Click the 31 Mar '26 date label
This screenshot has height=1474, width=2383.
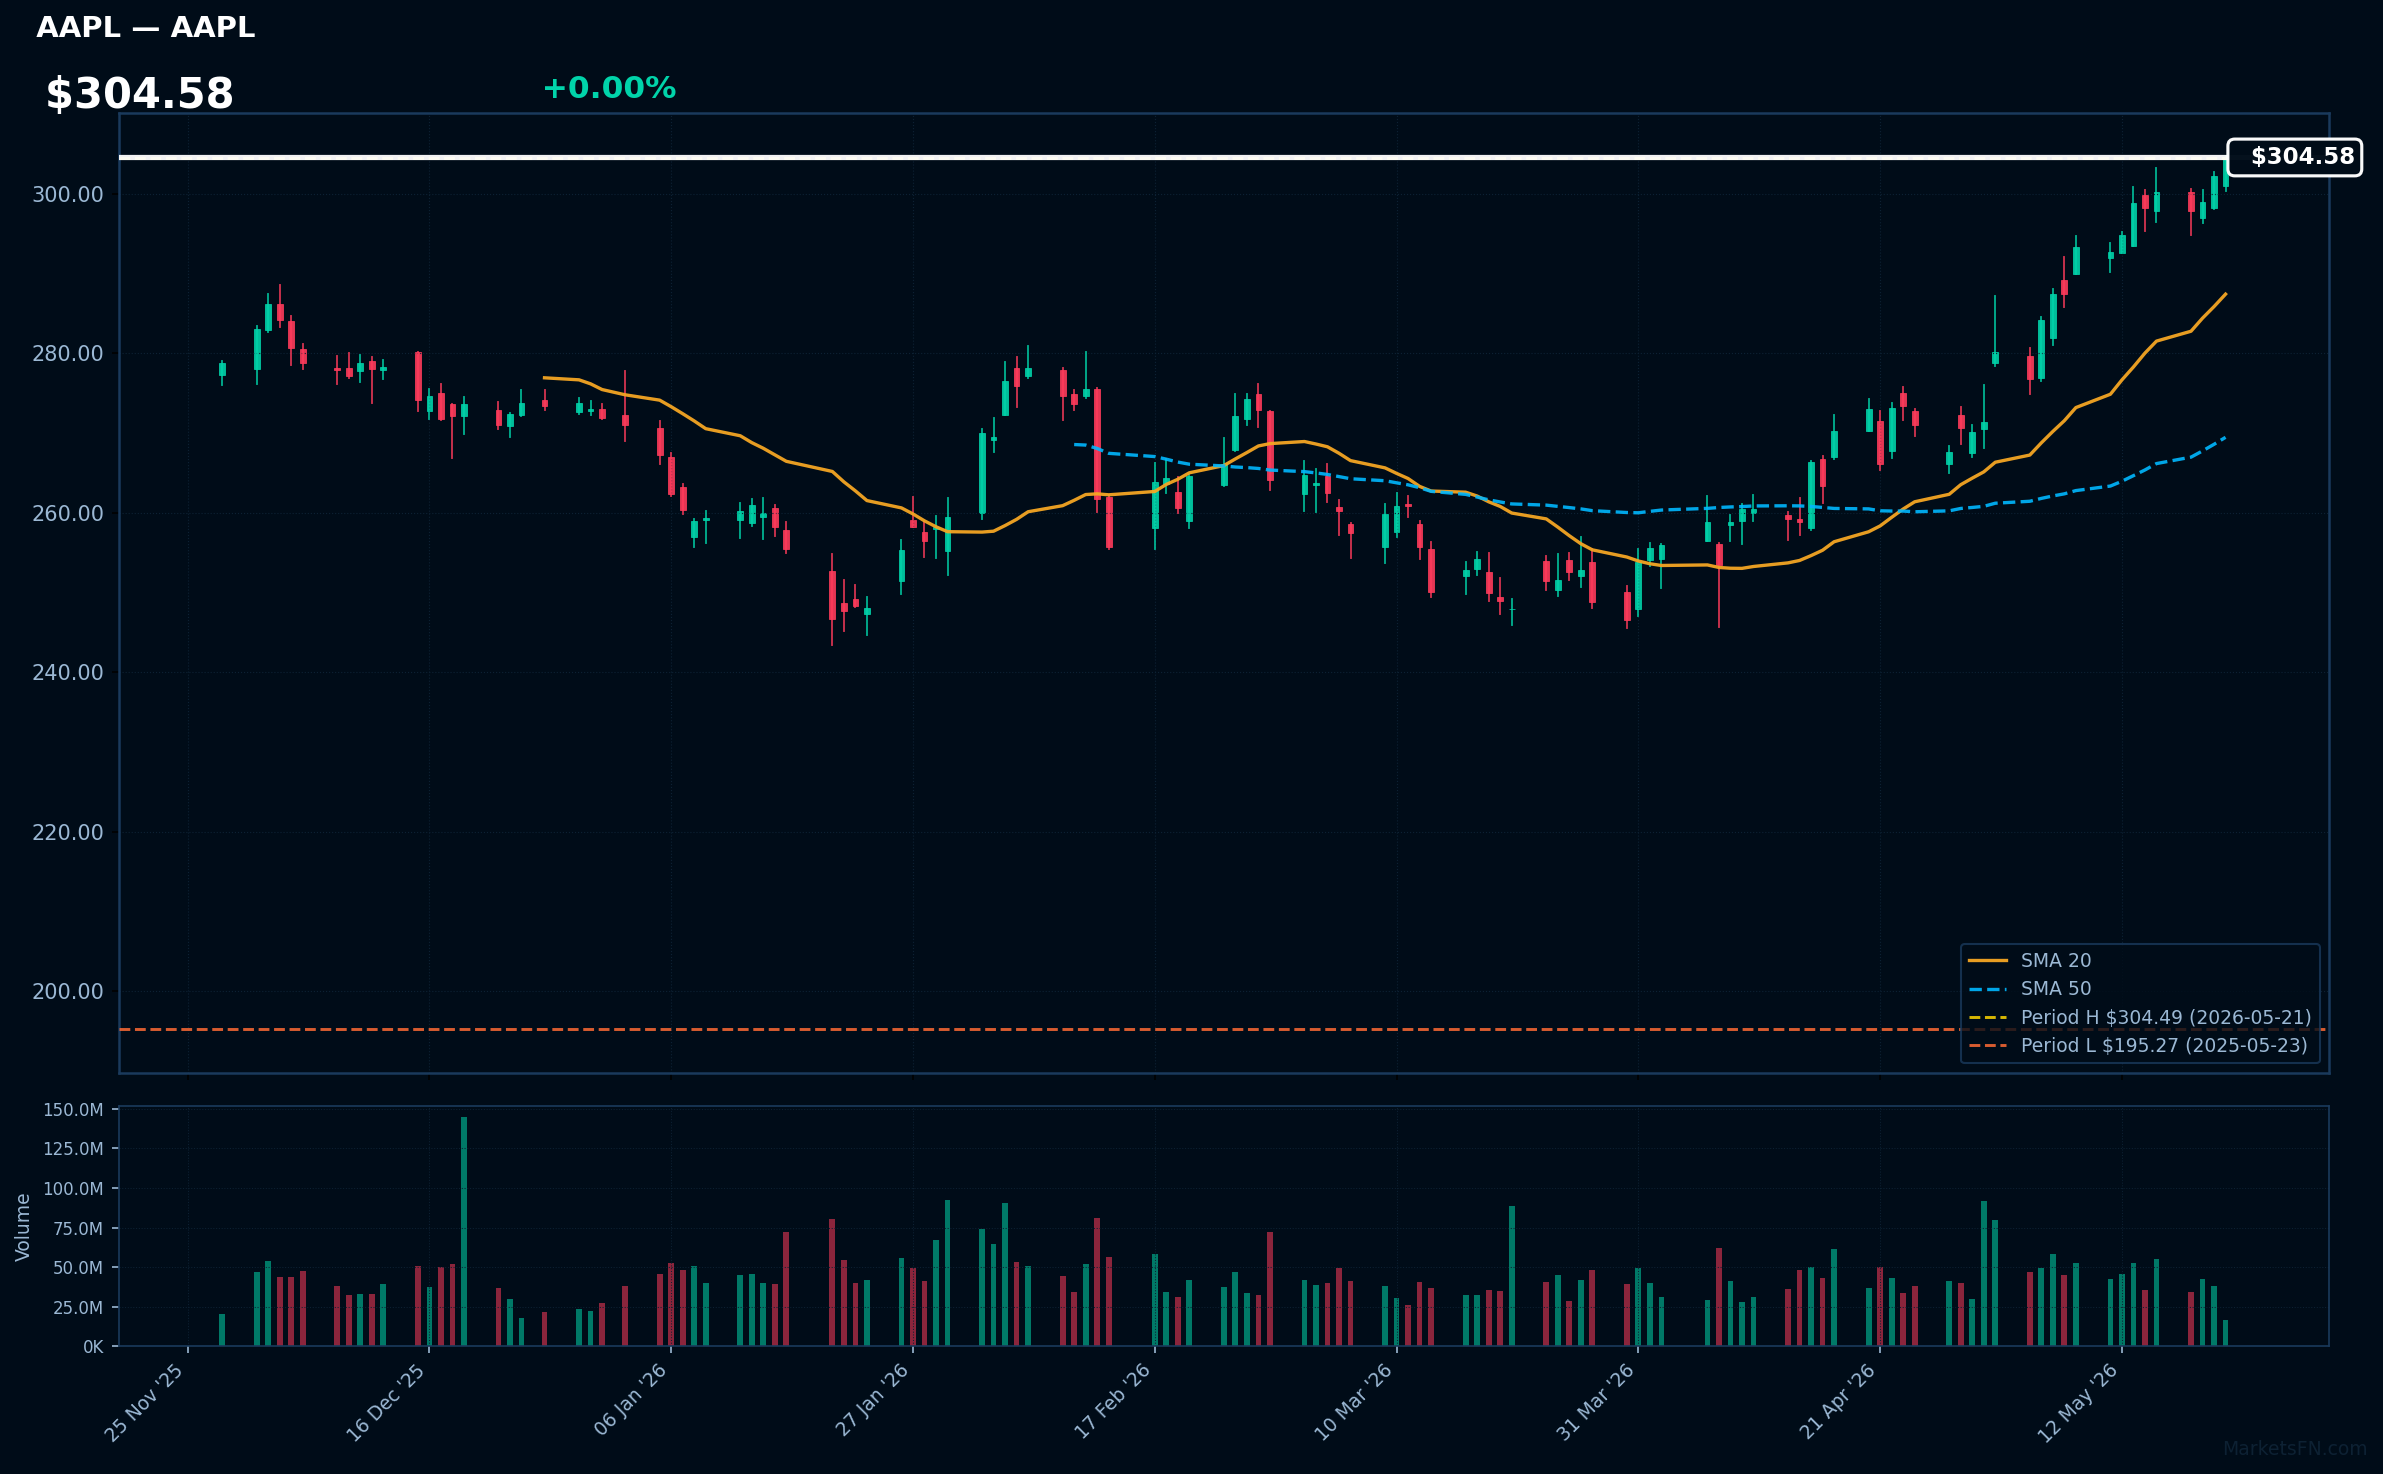click(x=1595, y=1402)
